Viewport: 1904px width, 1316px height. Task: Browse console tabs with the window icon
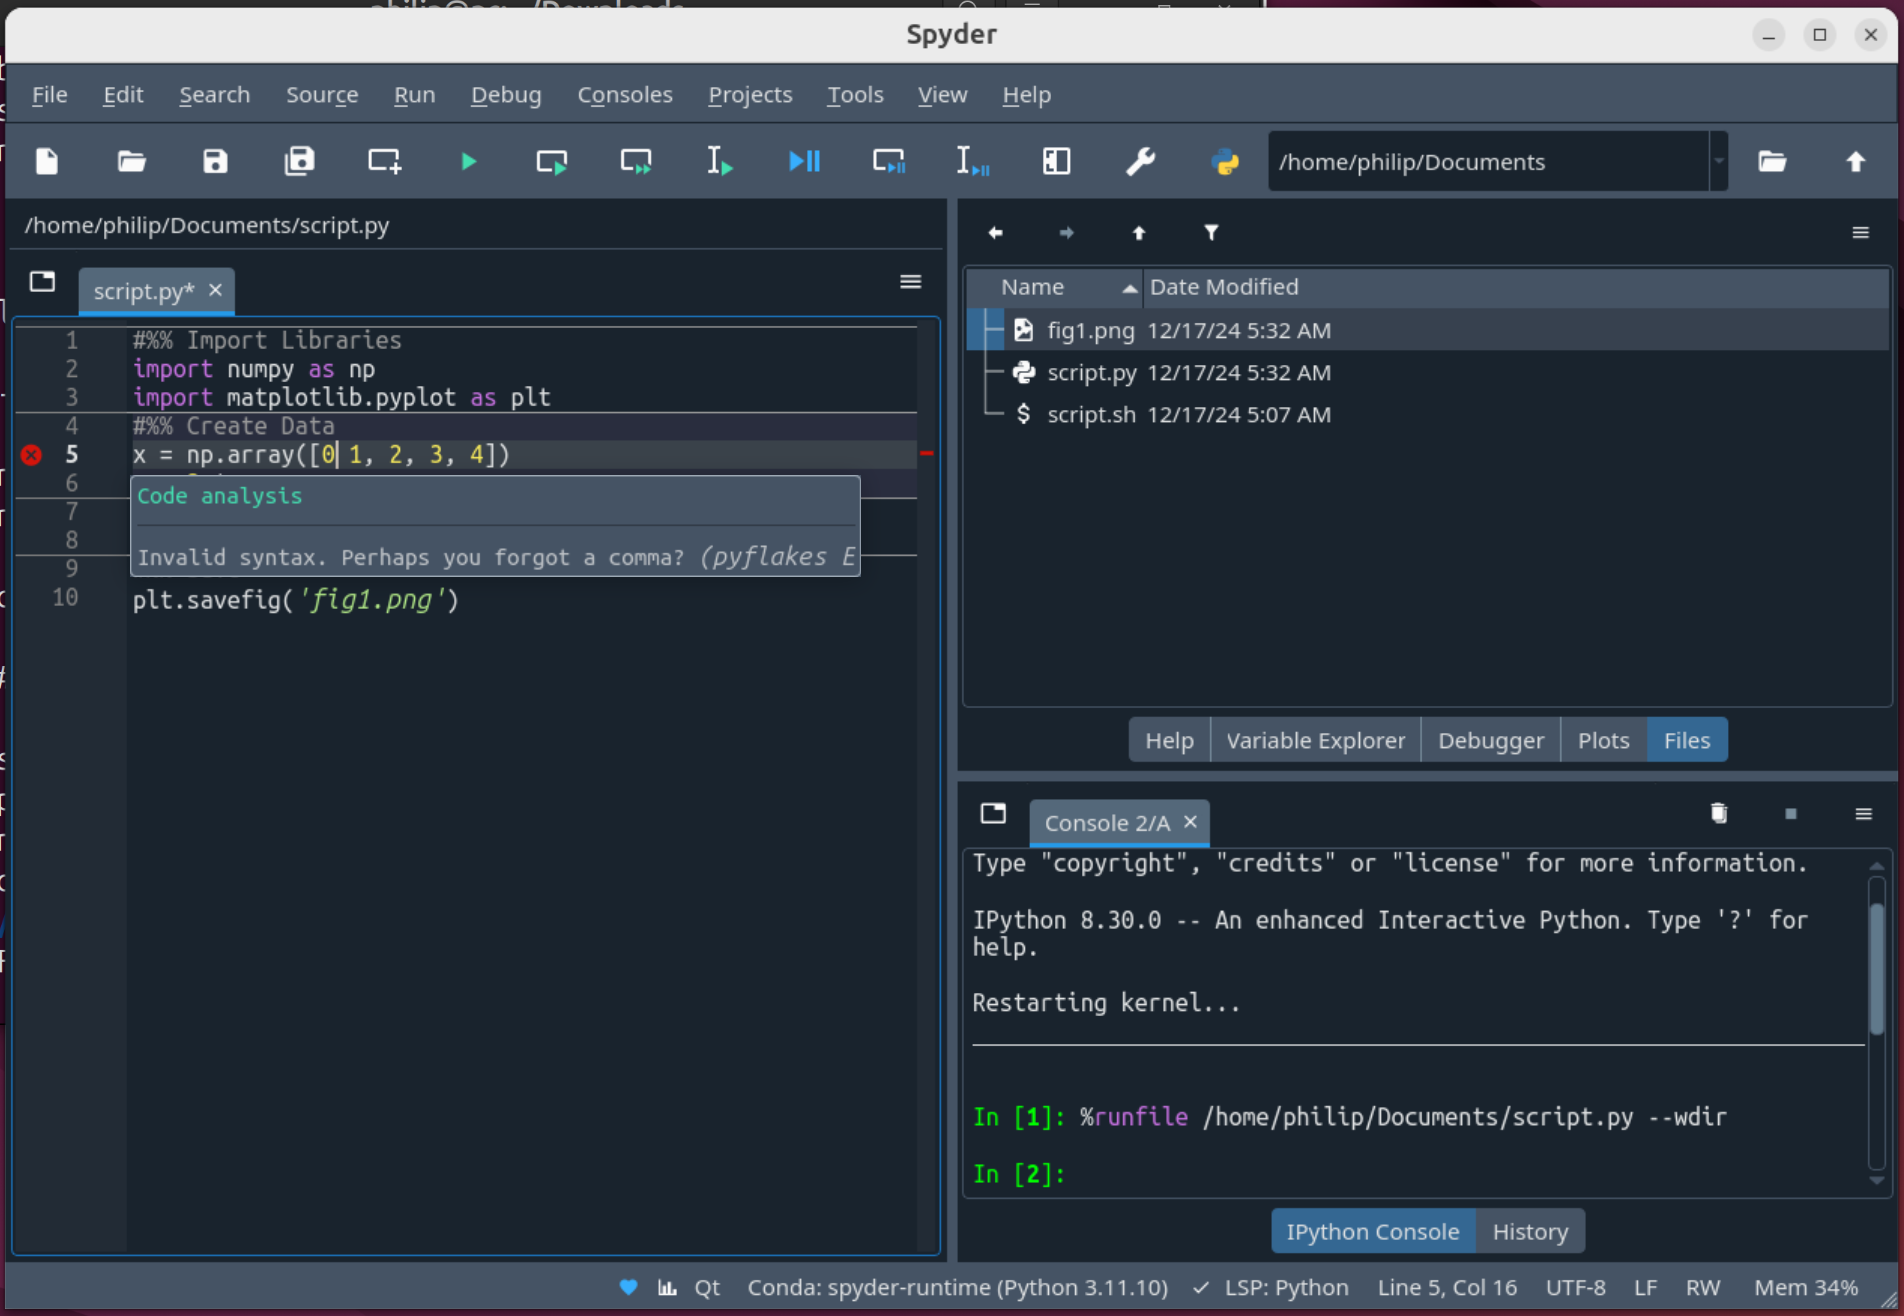click(x=993, y=813)
